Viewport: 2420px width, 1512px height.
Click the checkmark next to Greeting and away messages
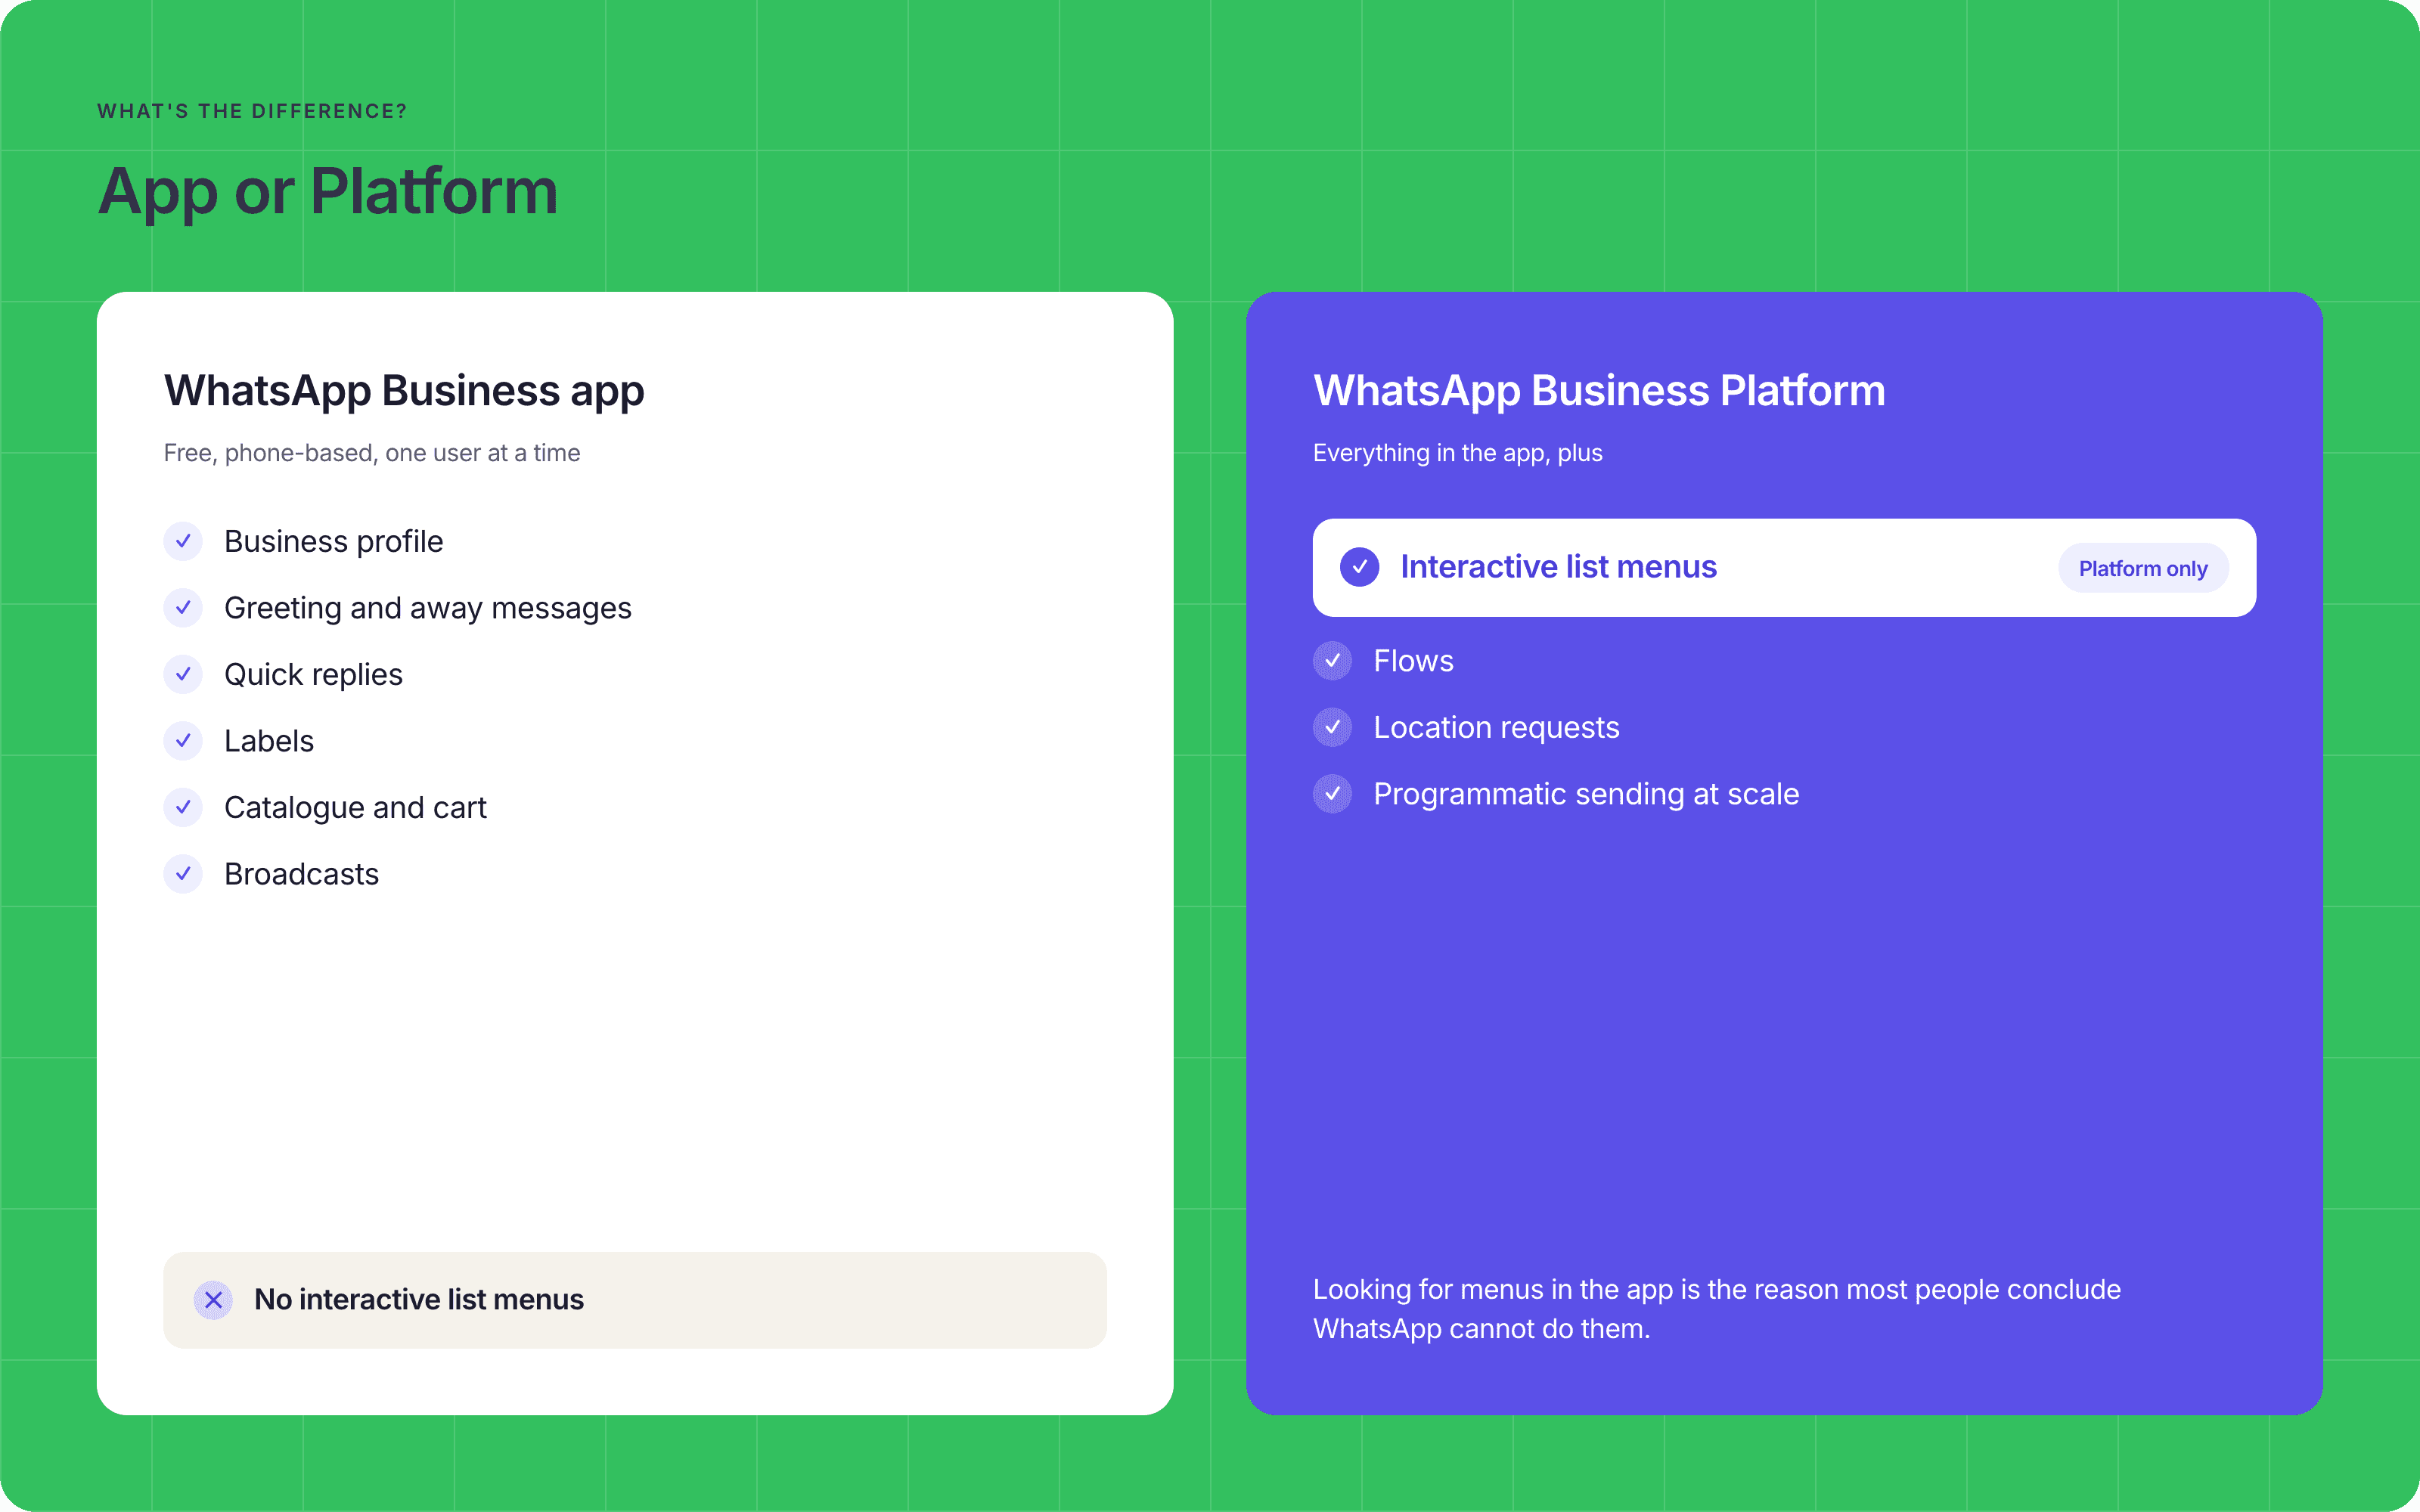[x=183, y=608]
